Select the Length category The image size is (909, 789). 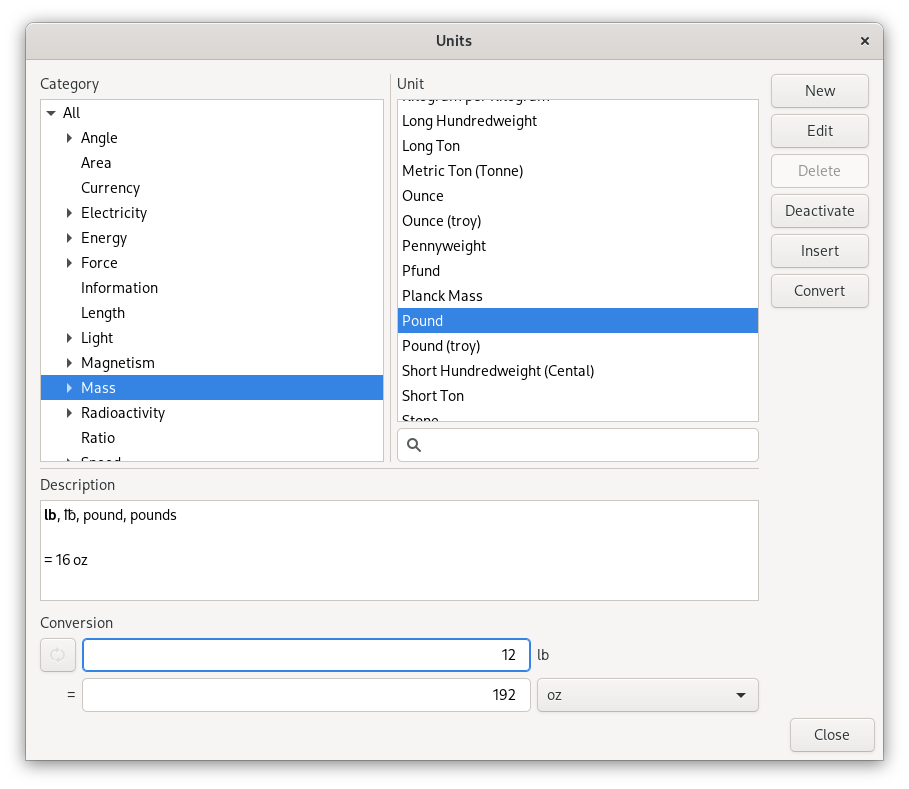(103, 313)
